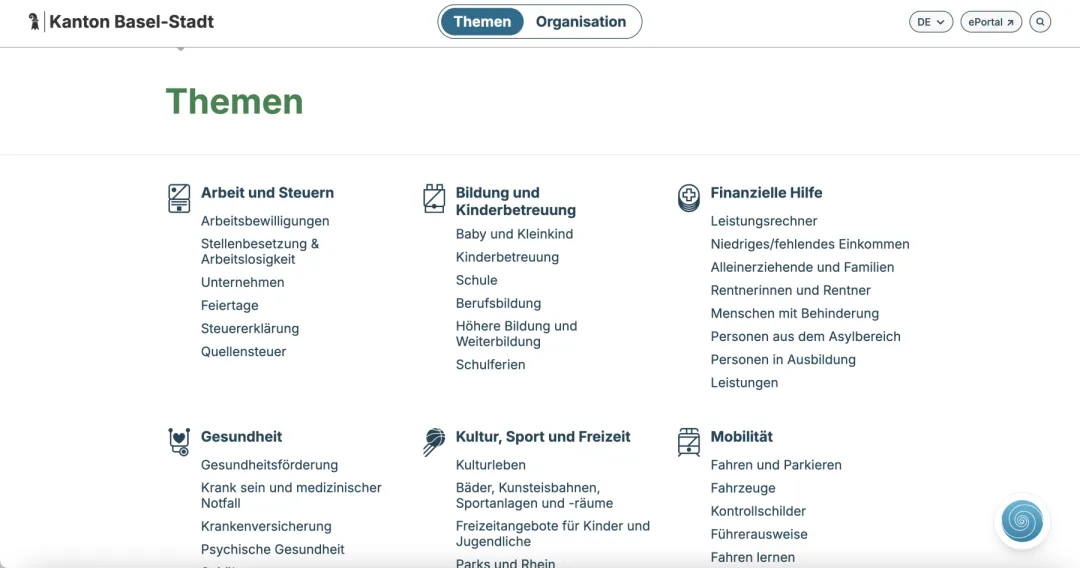
Task: Open the search magnifier icon
Action: tap(1040, 22)
